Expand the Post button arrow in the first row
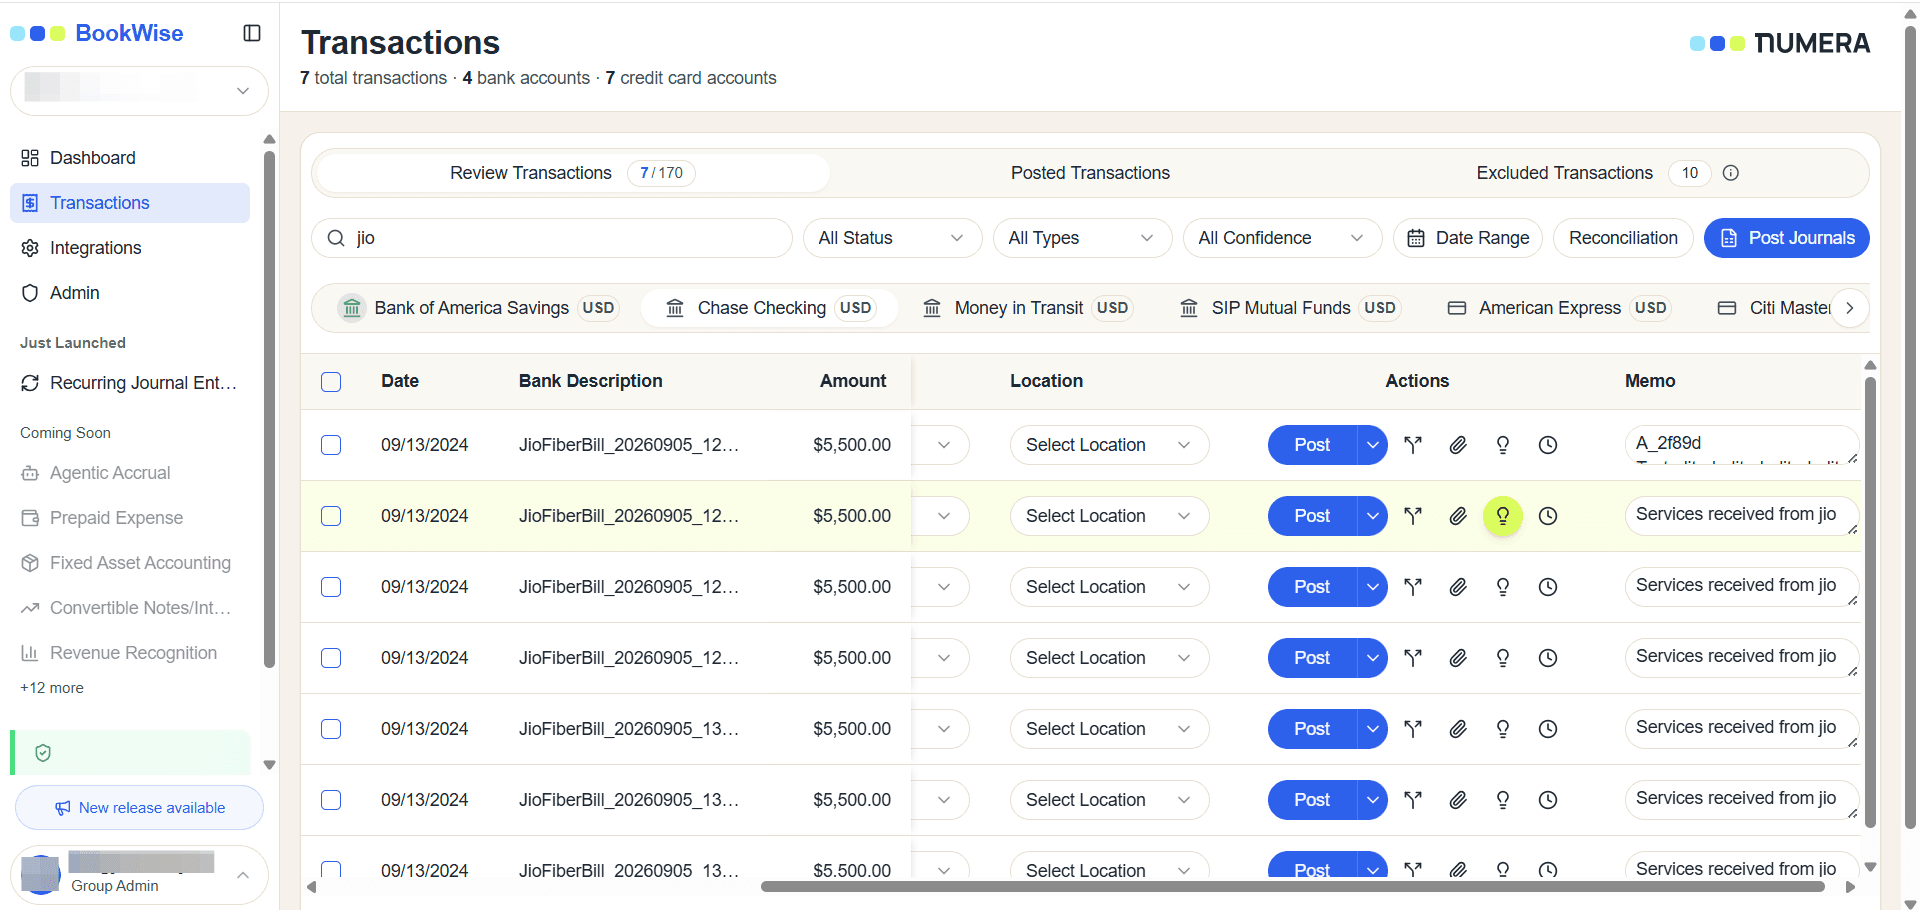1920x910 pixels. (1373, 445)
